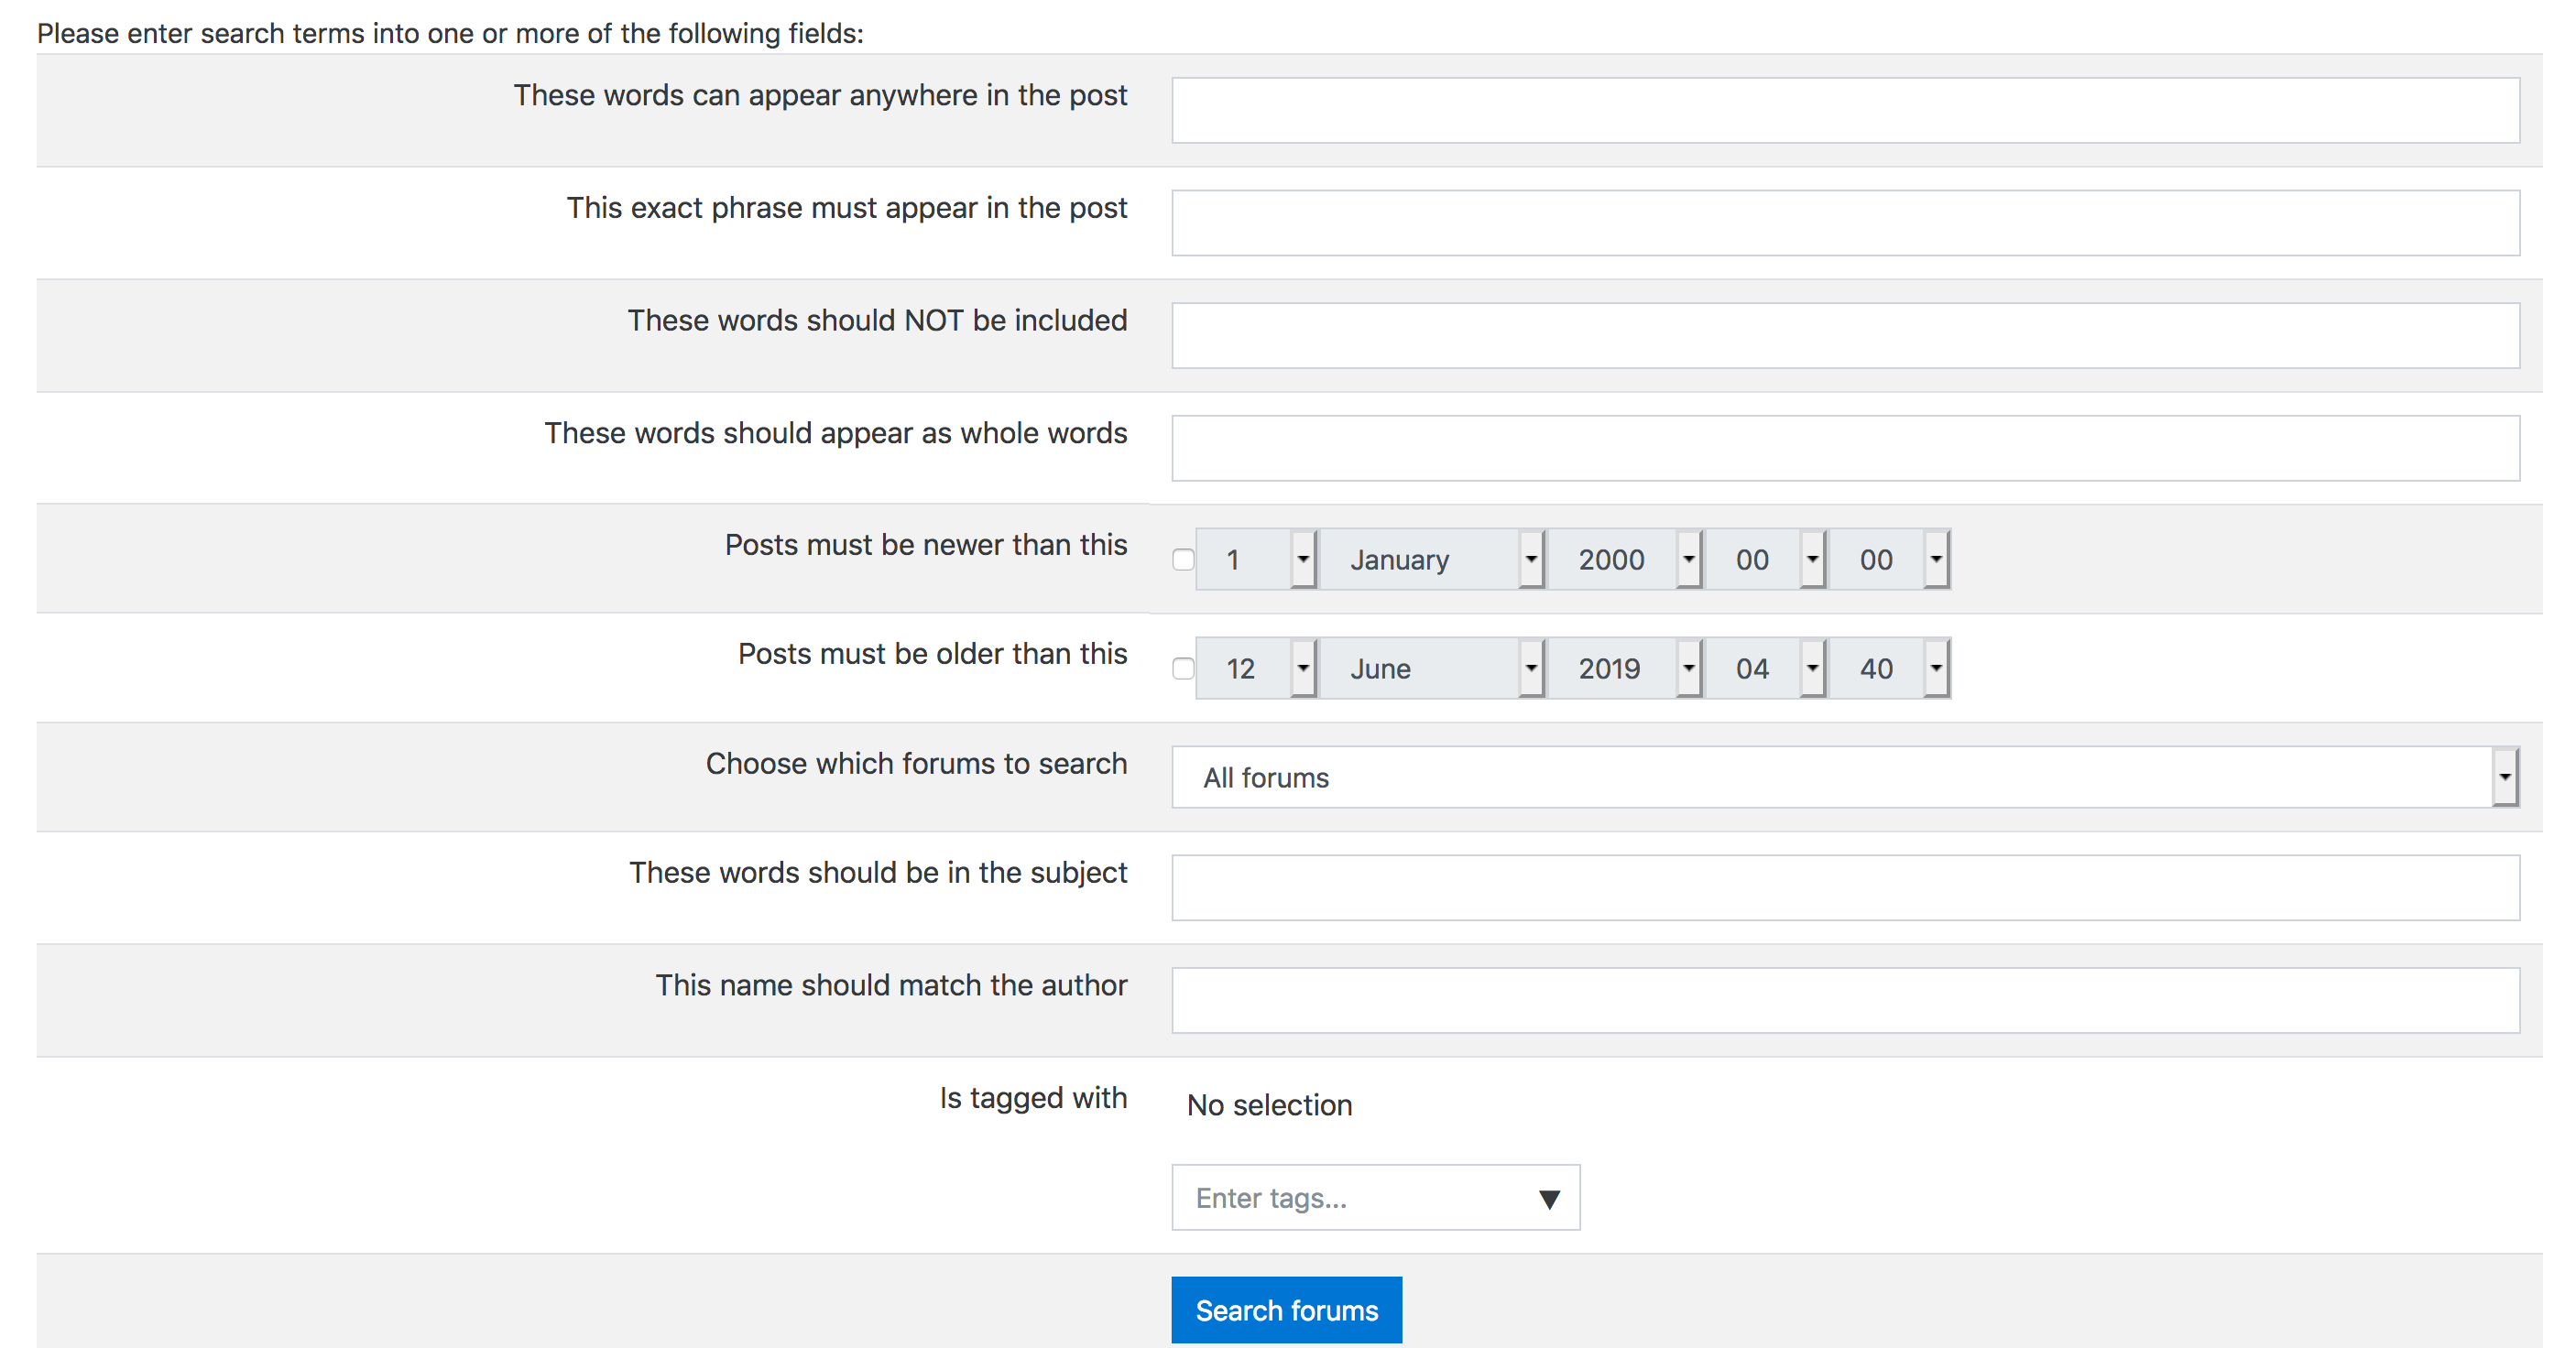Open the newer-than minute dropdown

click(x=1889, y=559)
